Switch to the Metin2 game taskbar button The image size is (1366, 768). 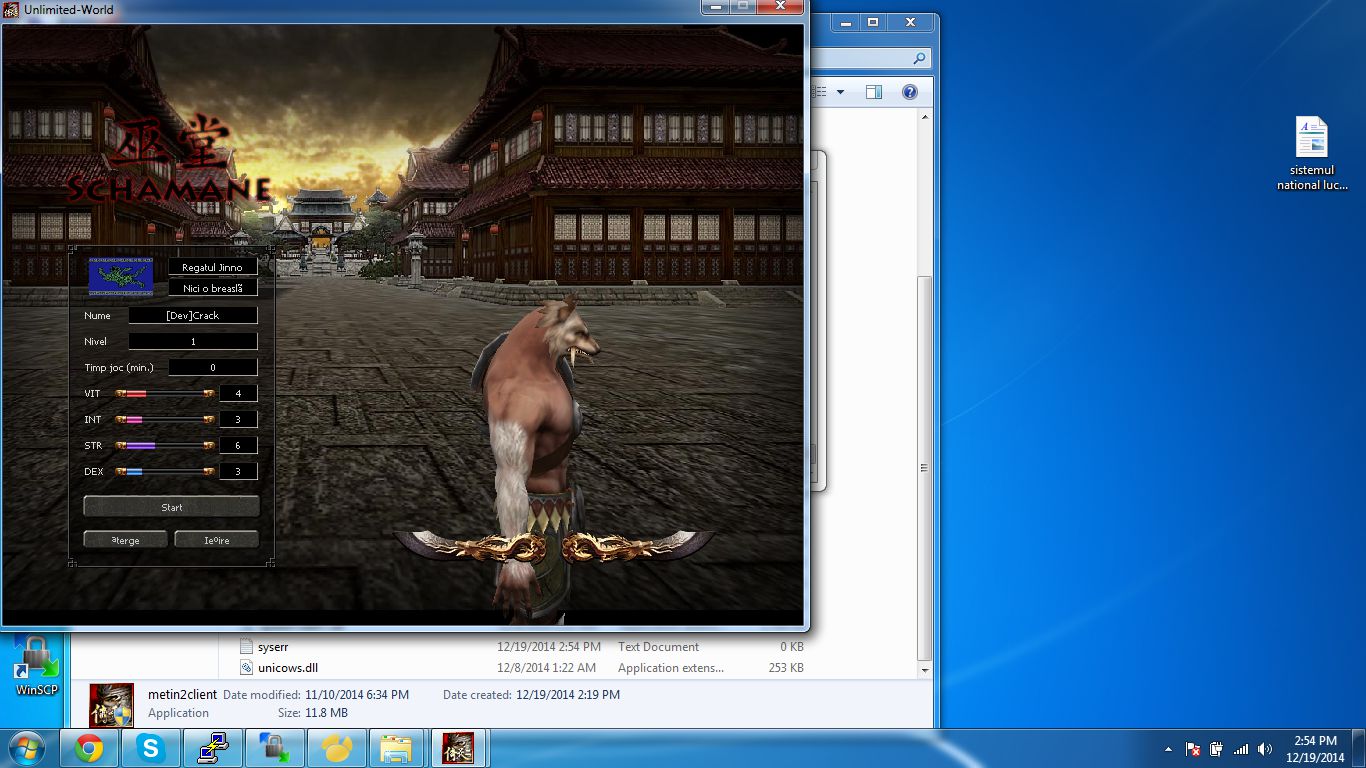click(459, 748)
